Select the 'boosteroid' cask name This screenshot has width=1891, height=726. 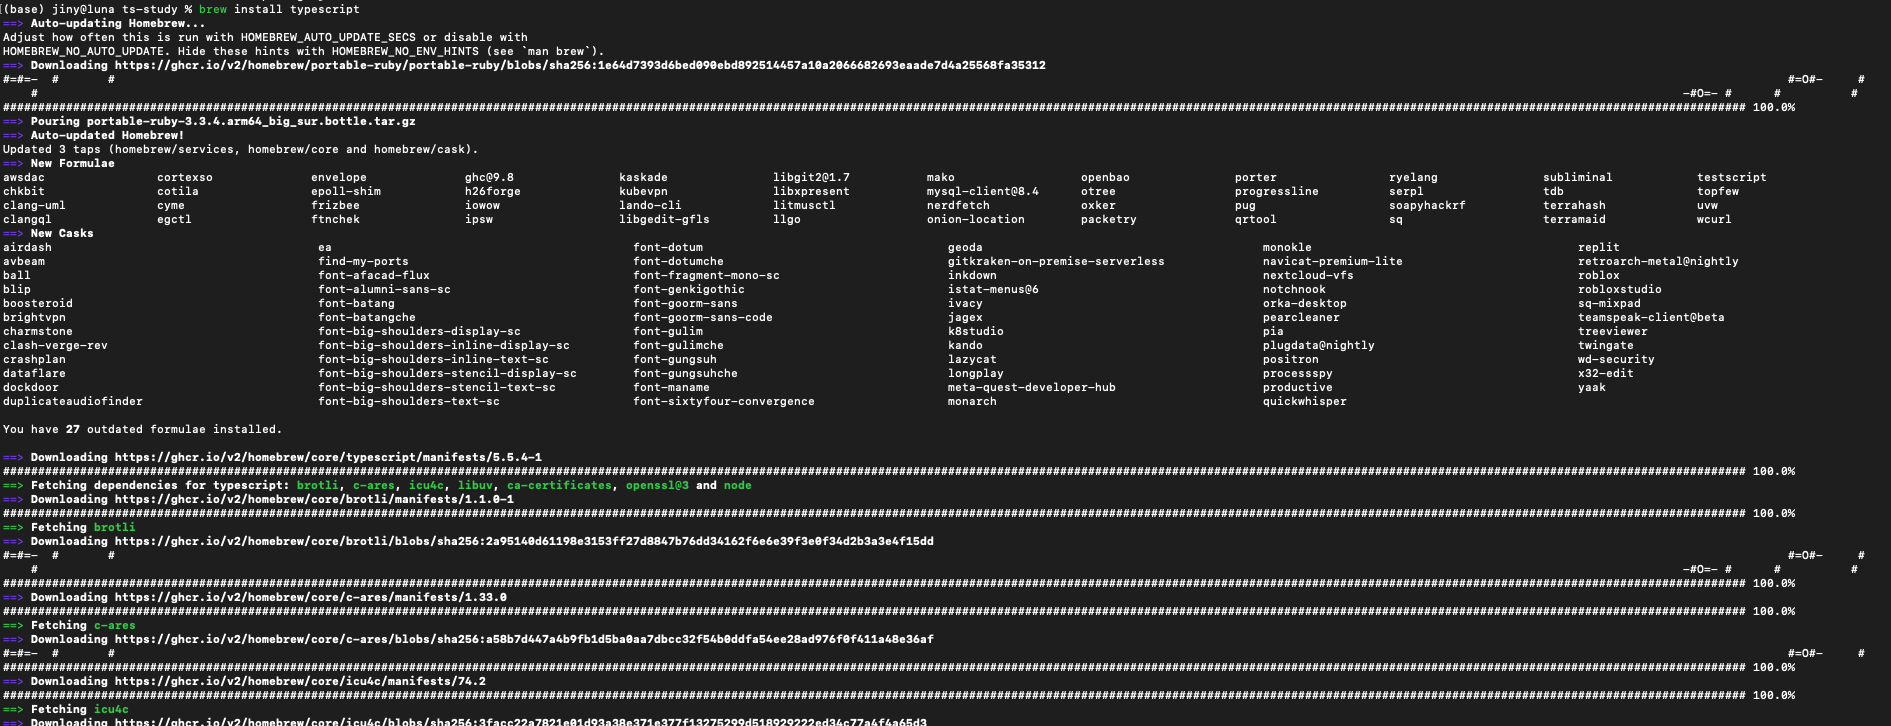tap(38, 303)
